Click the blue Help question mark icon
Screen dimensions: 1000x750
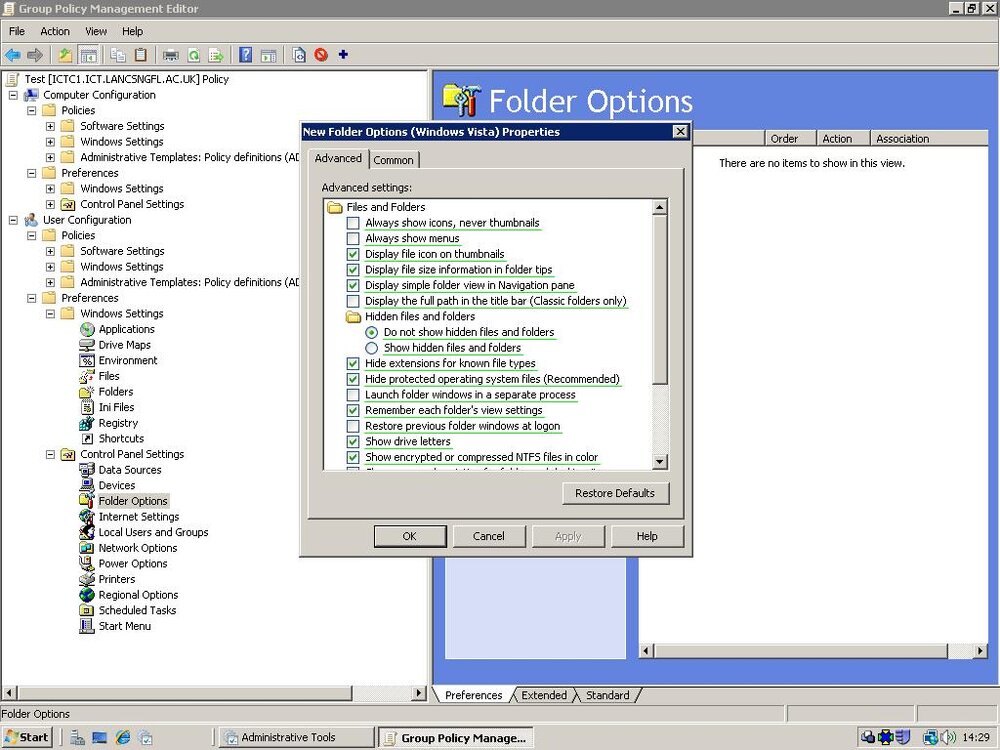[246, 55]
